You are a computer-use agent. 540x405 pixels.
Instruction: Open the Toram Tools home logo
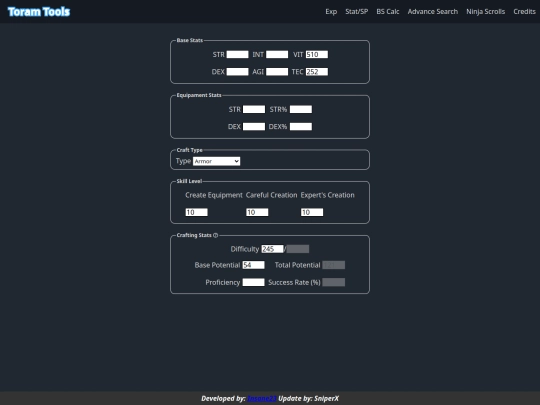[x=39, y=12]
